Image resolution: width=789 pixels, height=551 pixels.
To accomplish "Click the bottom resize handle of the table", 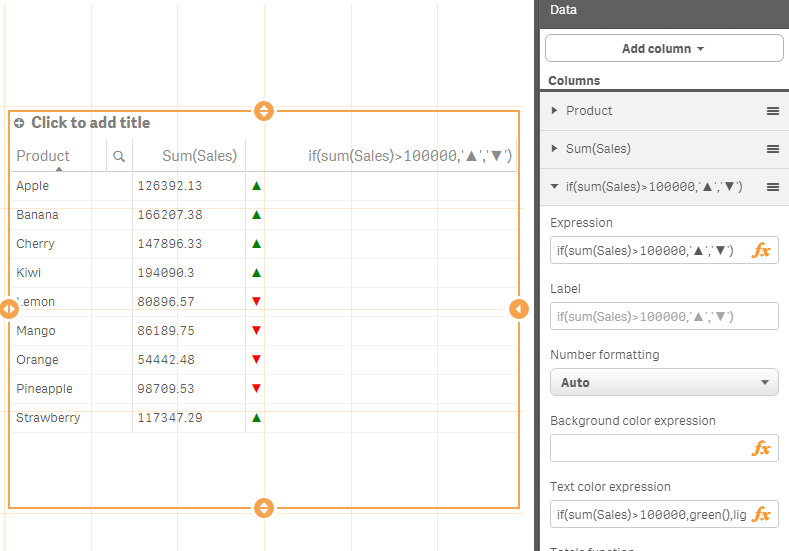I will point(264,508).
